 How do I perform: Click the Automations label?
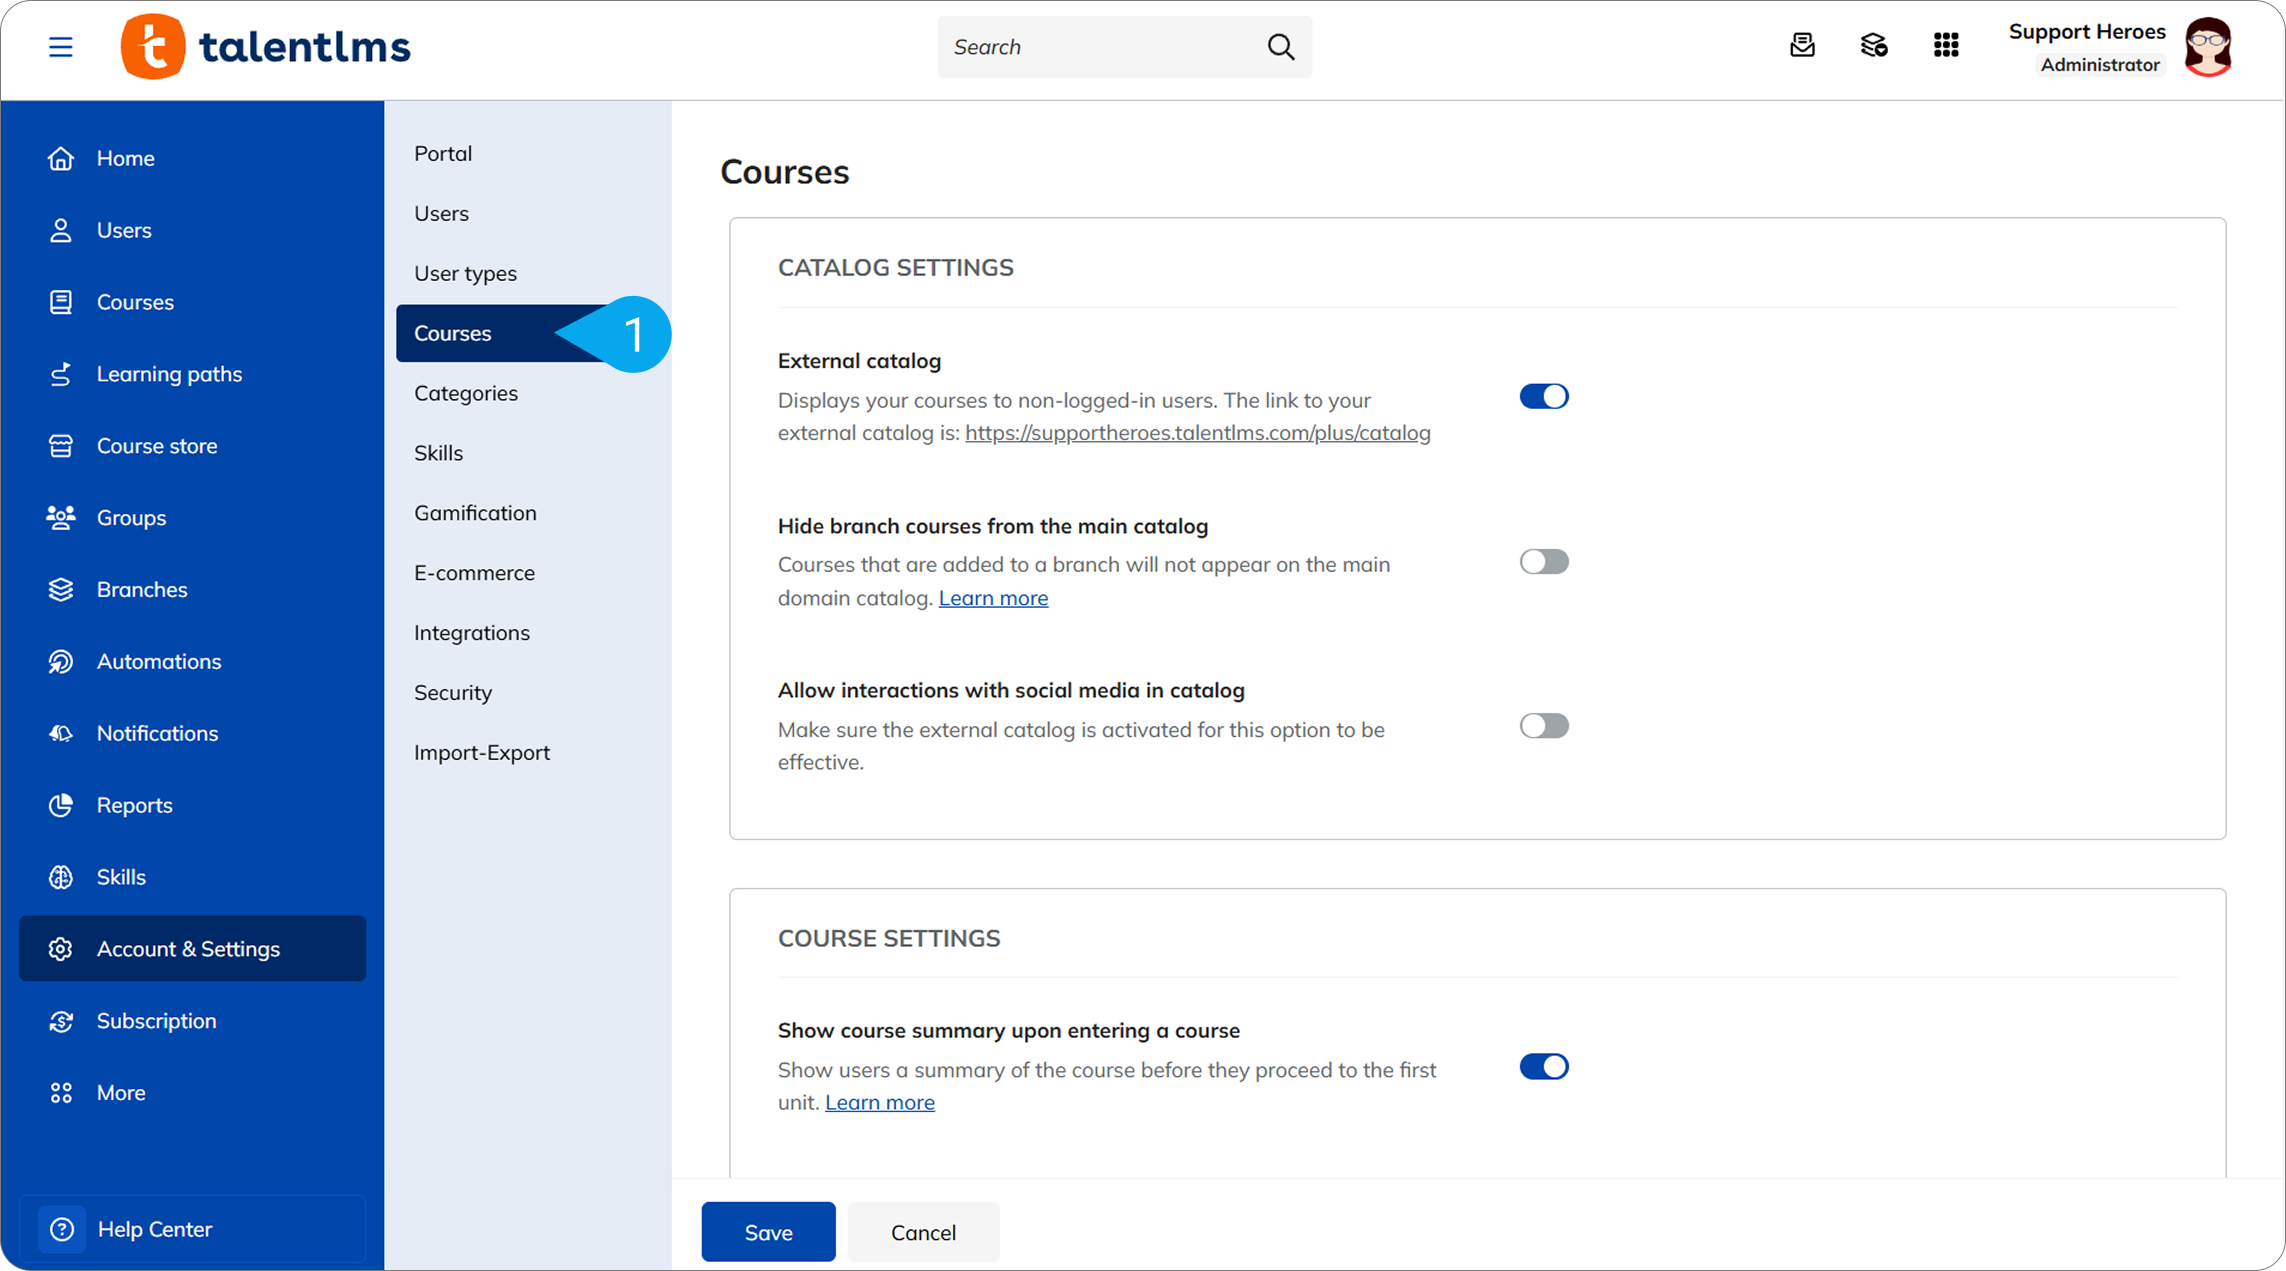point(159,662)
